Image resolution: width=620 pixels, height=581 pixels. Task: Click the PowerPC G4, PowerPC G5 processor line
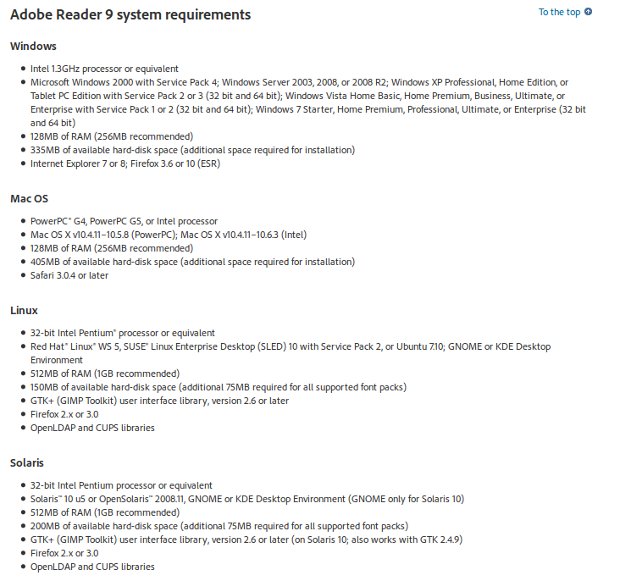(124, 221)
